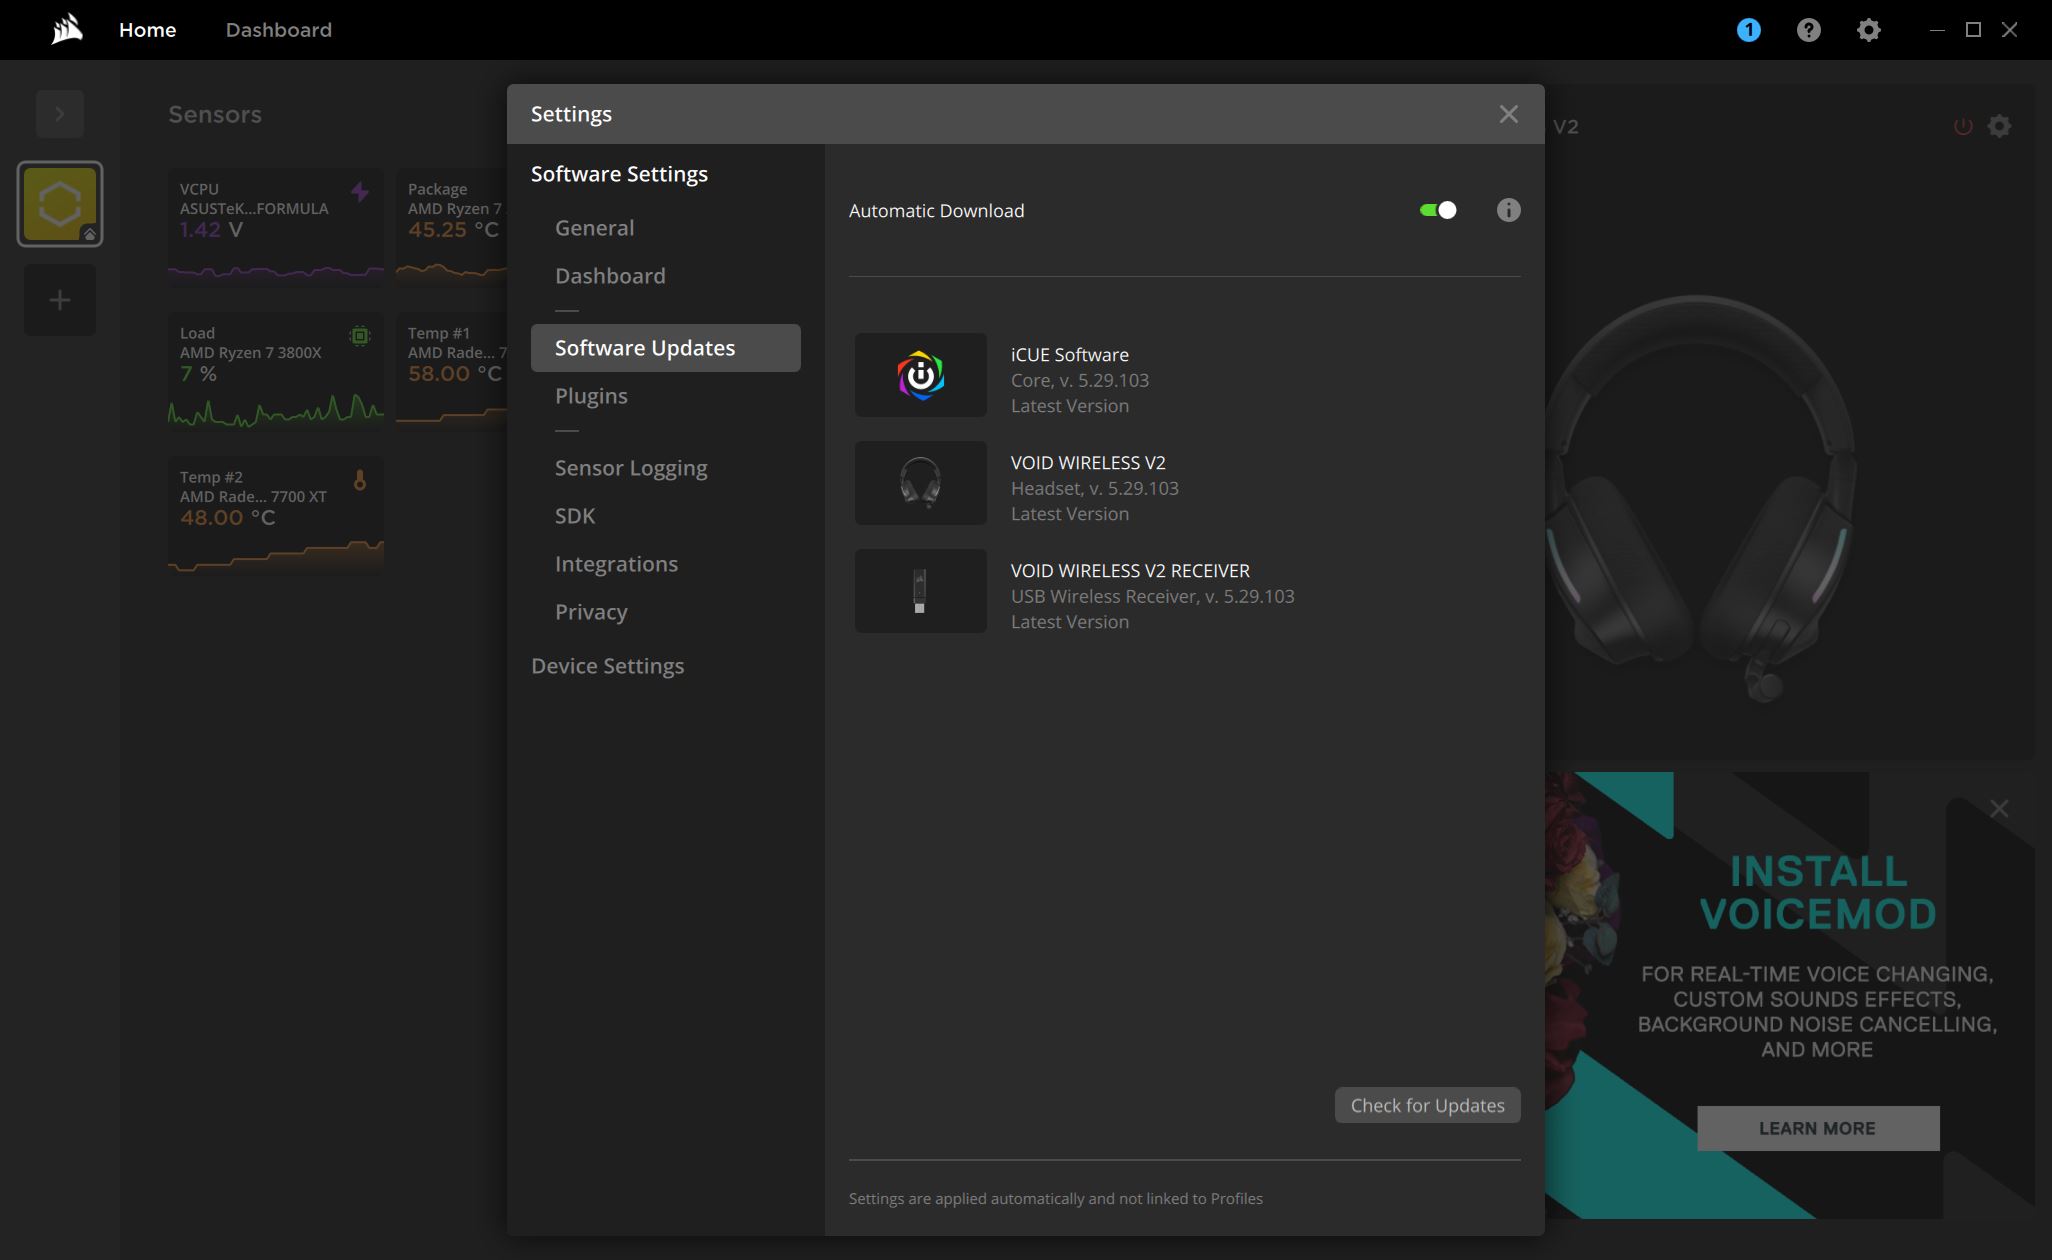Add a new profile with plus button

pos(60,300)
